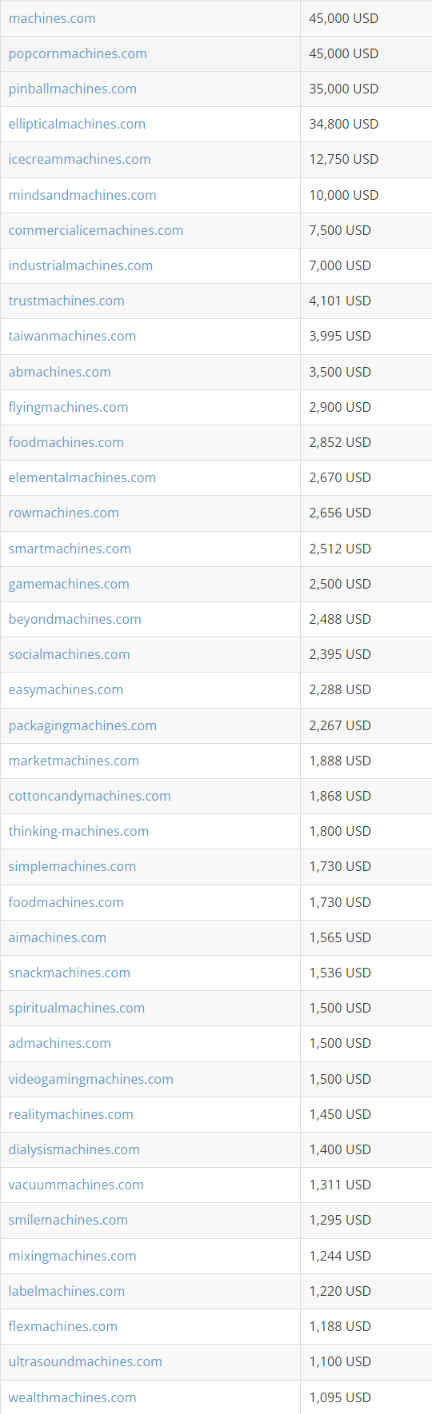Select cottoncandymachines.com link
The width and height of the screenshot is (432, 1414).
coord(89,796)
